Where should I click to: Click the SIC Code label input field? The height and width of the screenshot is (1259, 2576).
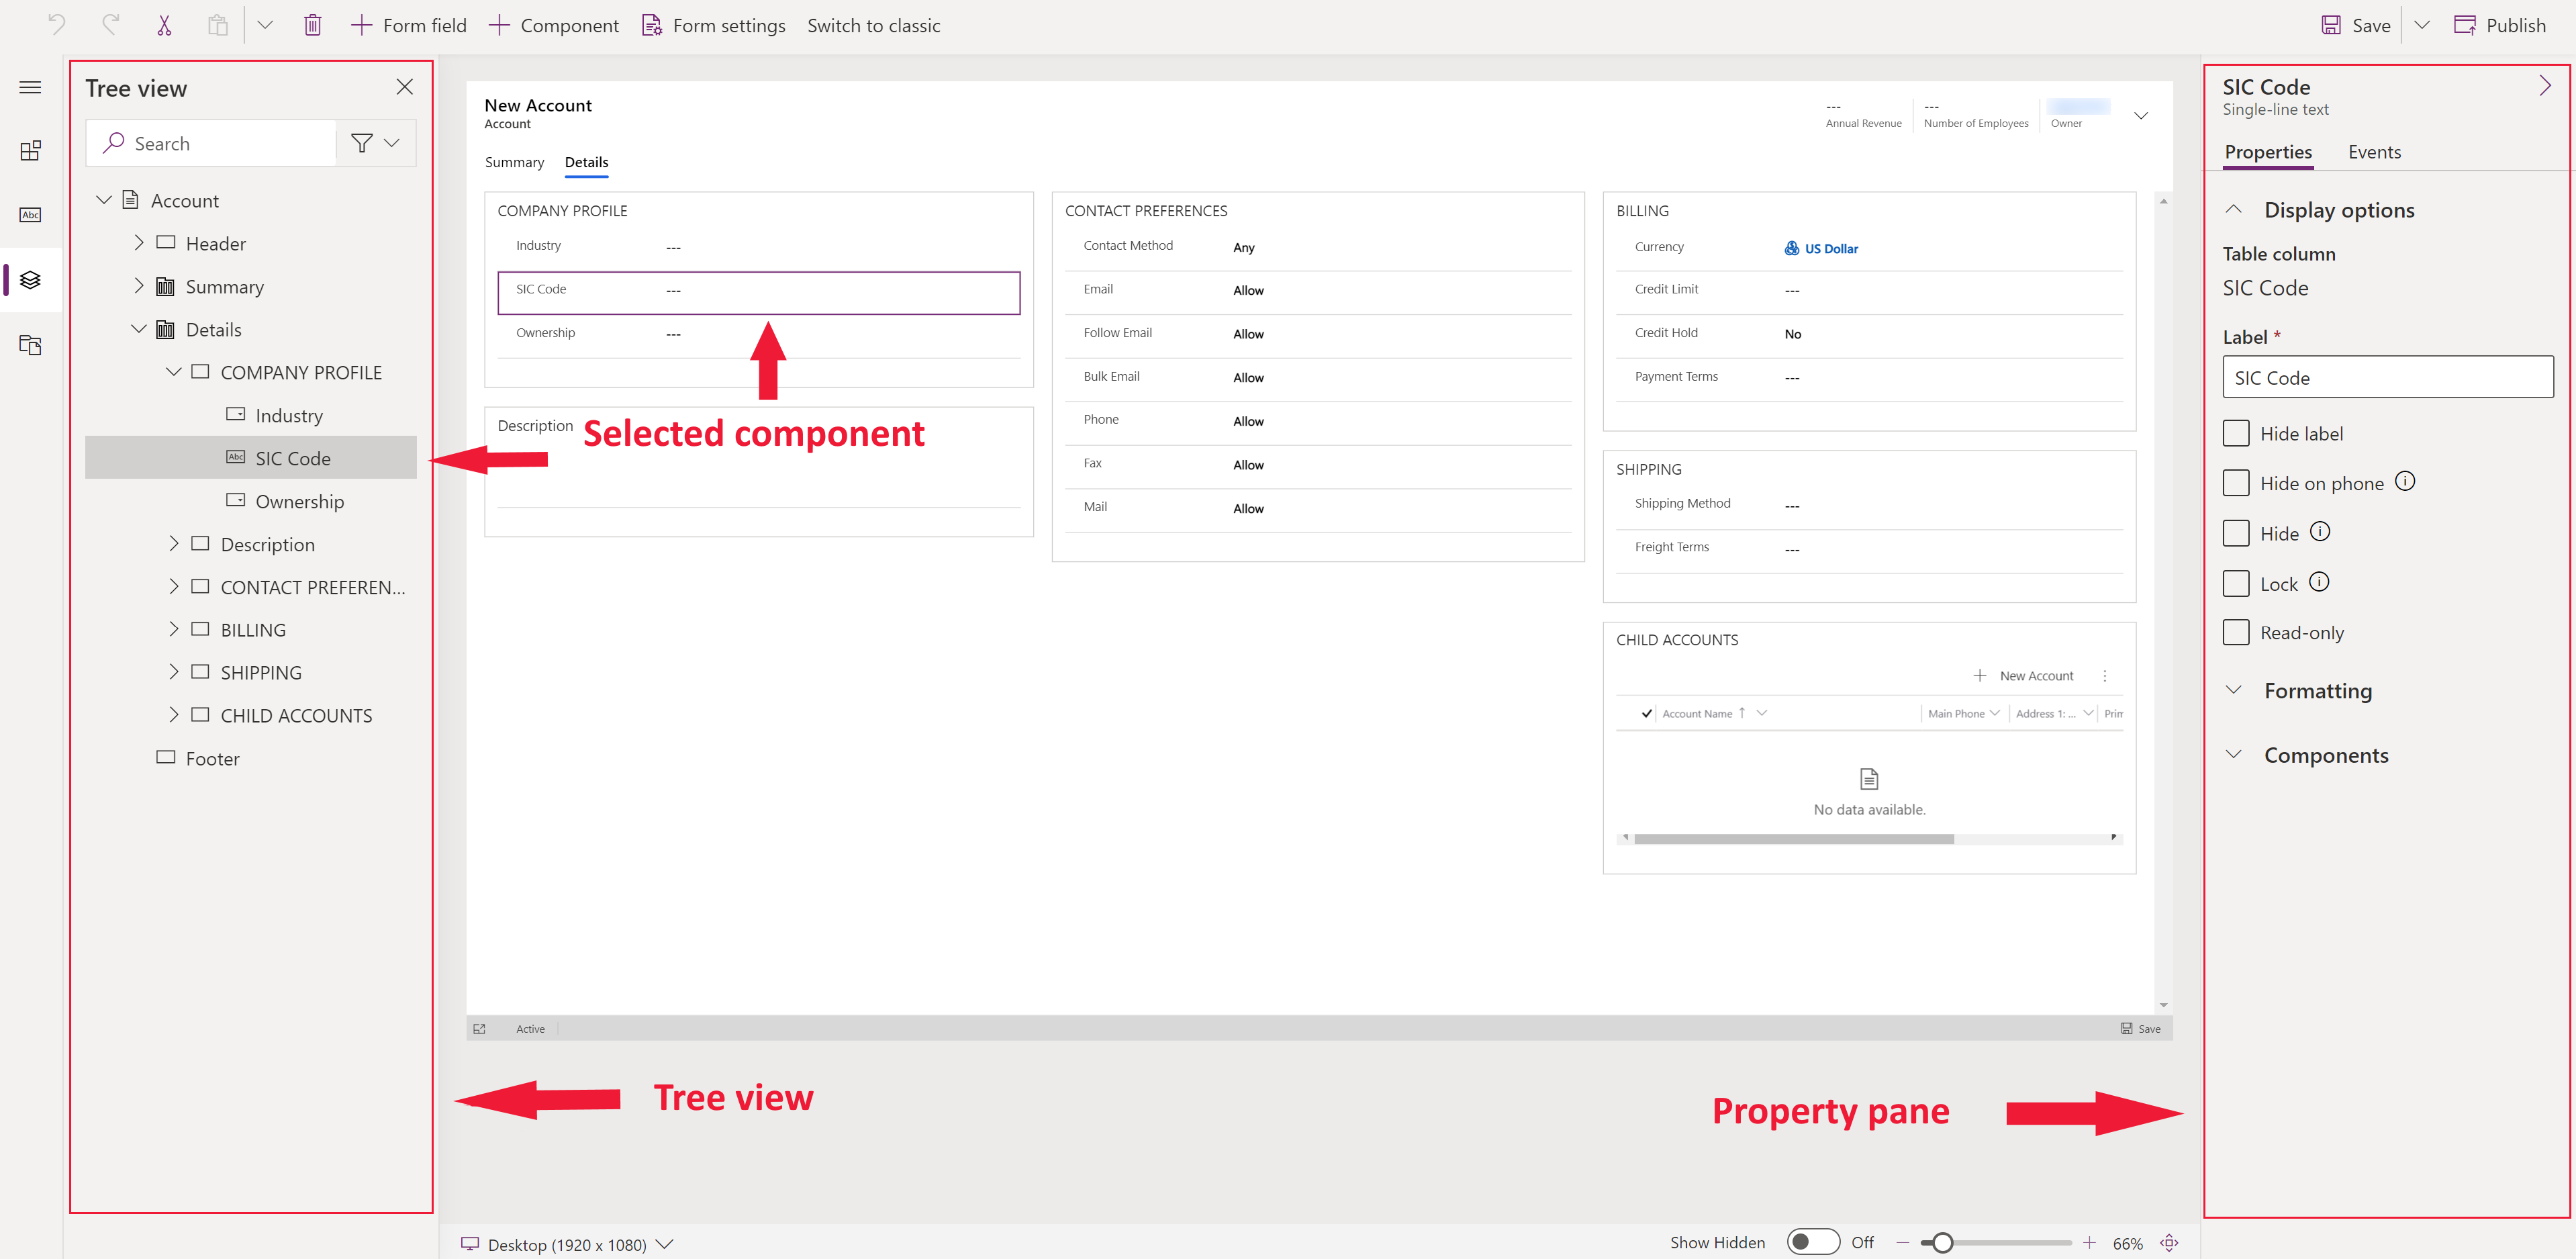pyautogui.click(x=2389, y=378)
